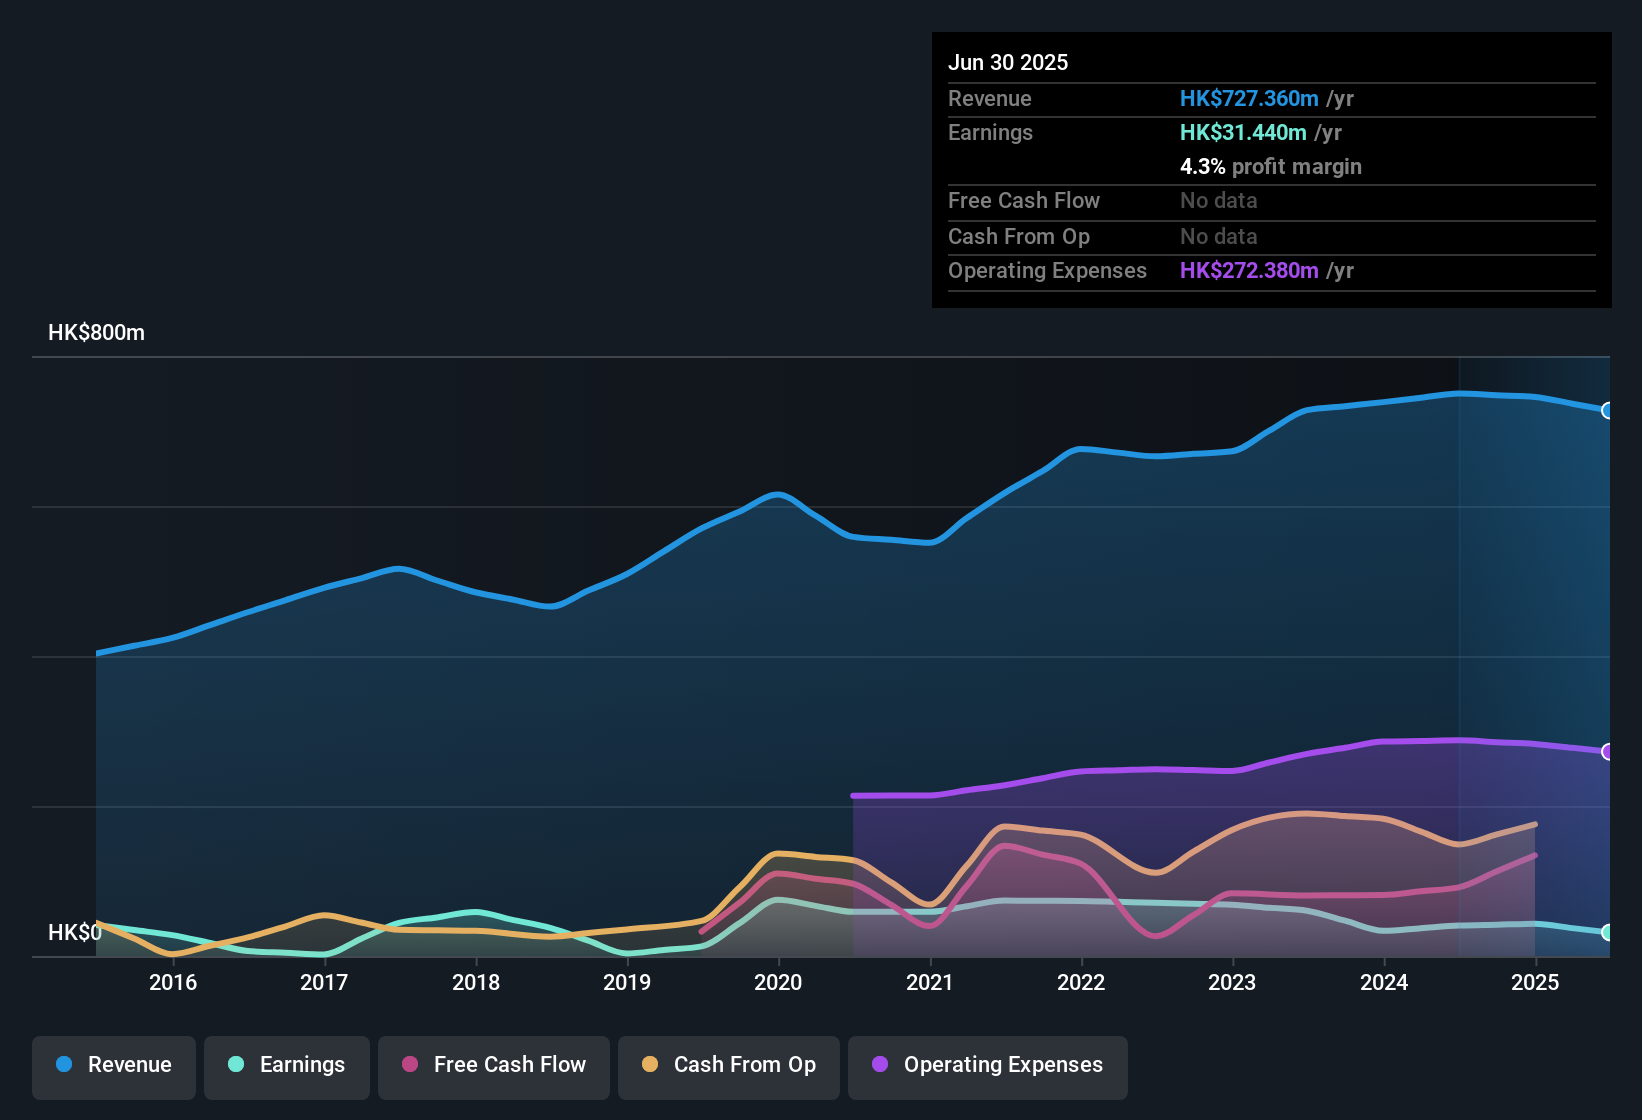
Task: Click the Revenue row label in tooltip
Action: tap(990, 99)
